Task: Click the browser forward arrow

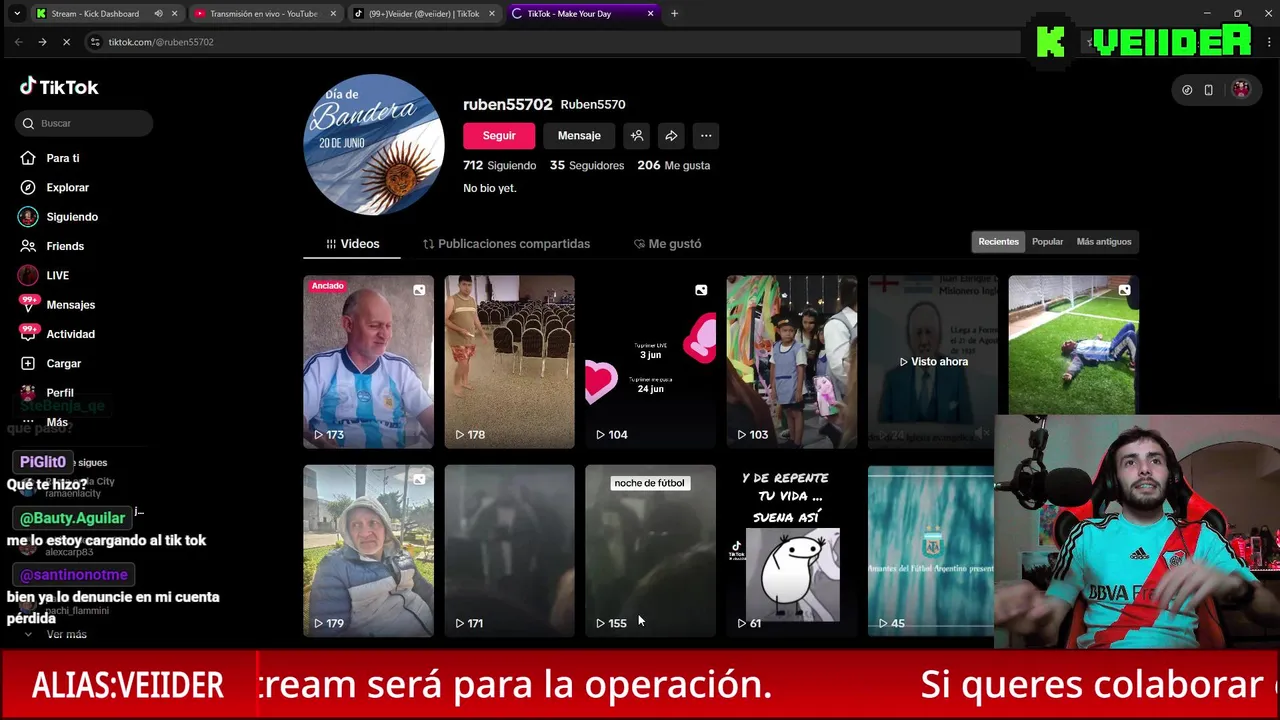Action: click(x=42, y=42)
